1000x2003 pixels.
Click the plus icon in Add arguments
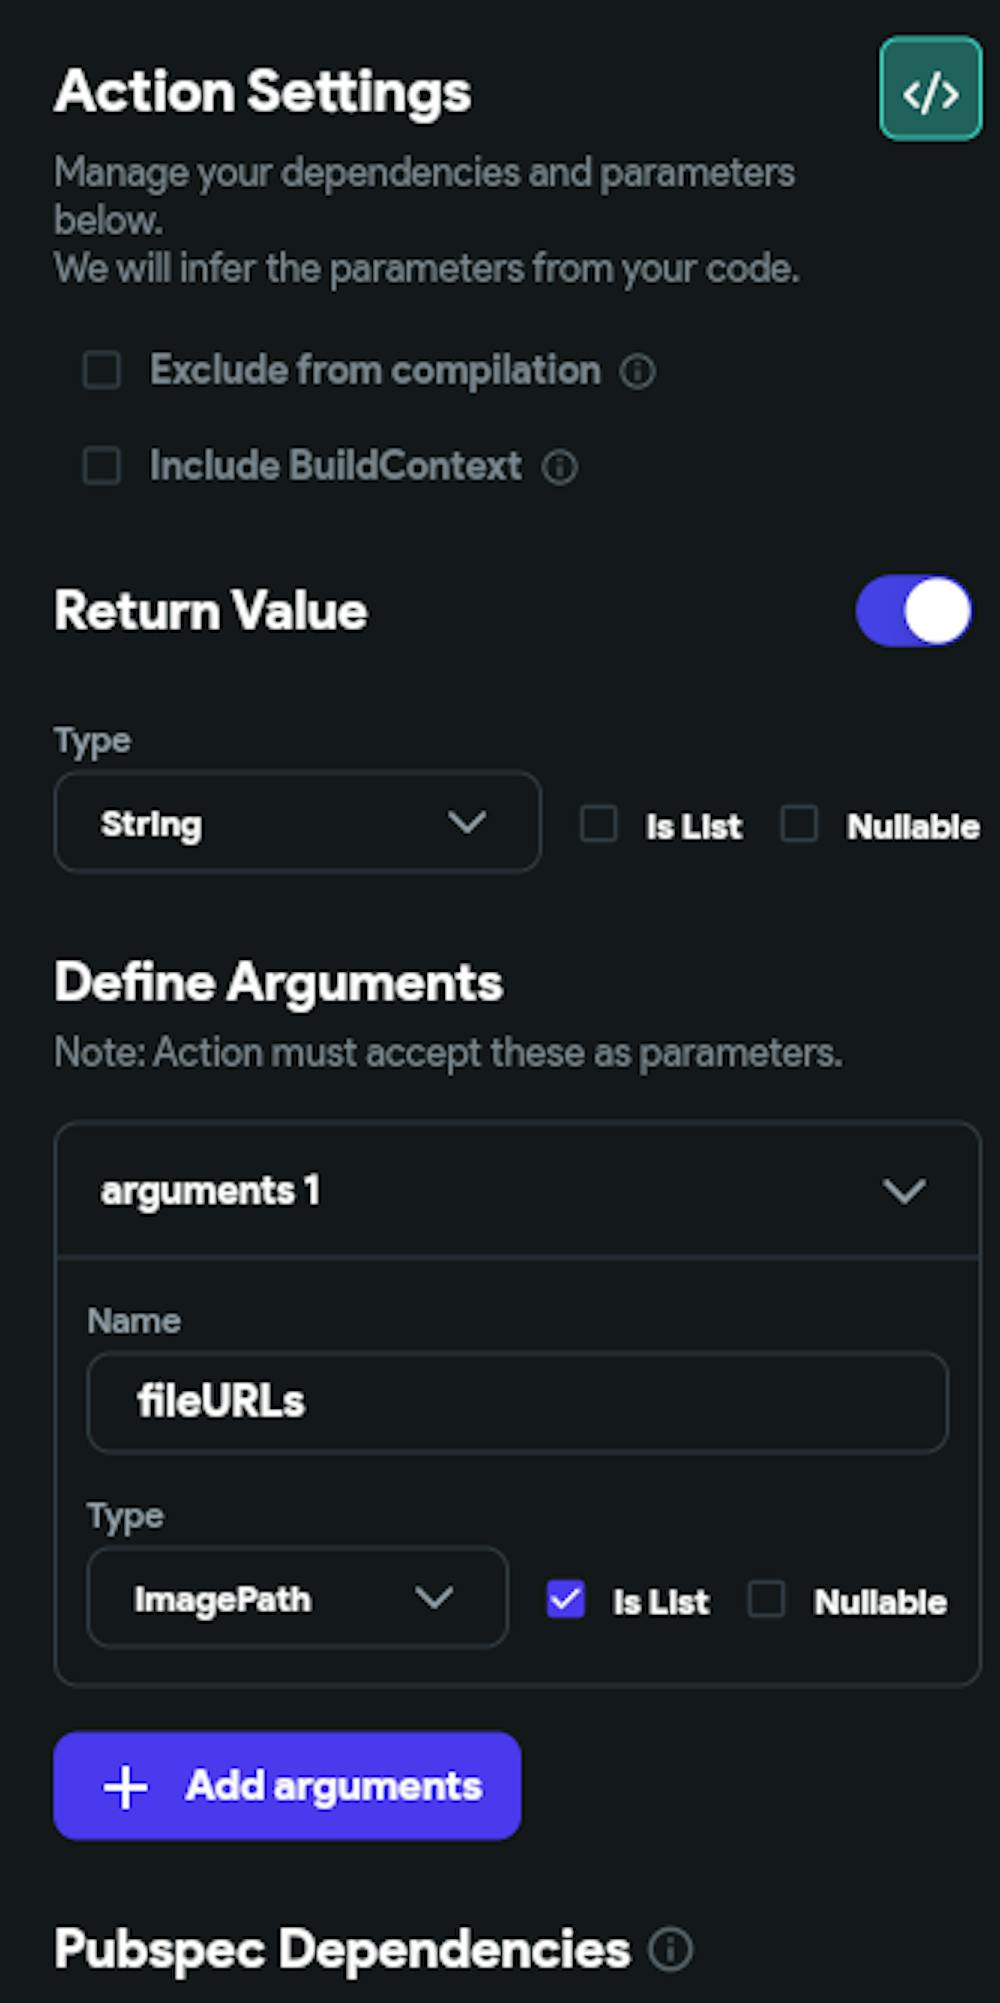point(126,1787)
